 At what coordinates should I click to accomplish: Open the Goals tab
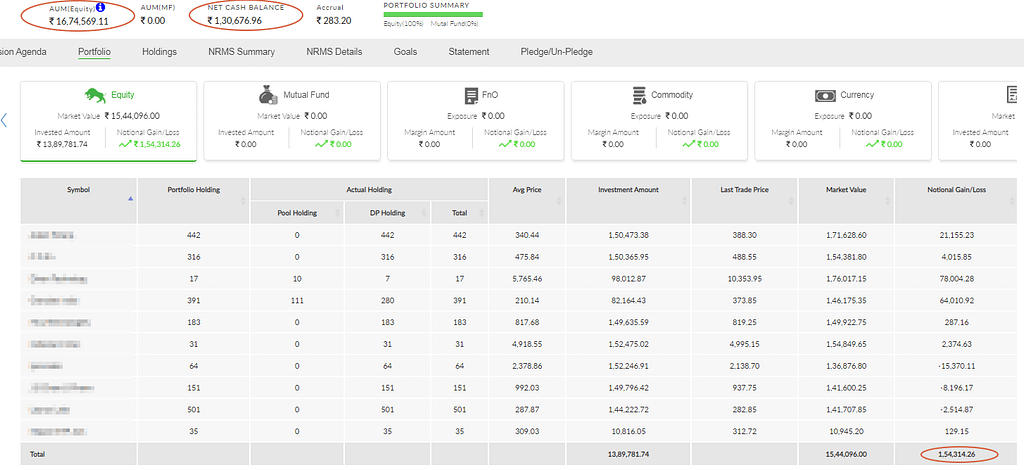(x=405, y=52)
